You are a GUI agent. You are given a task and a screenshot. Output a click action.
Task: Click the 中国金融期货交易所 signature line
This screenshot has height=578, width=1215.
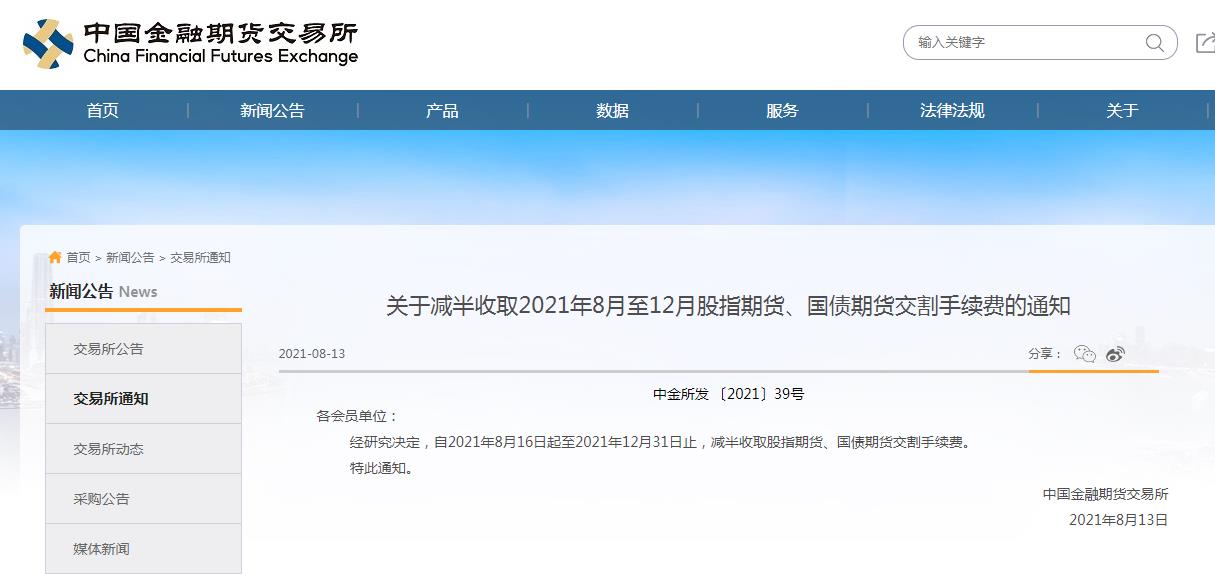(x=1105, y=494)
